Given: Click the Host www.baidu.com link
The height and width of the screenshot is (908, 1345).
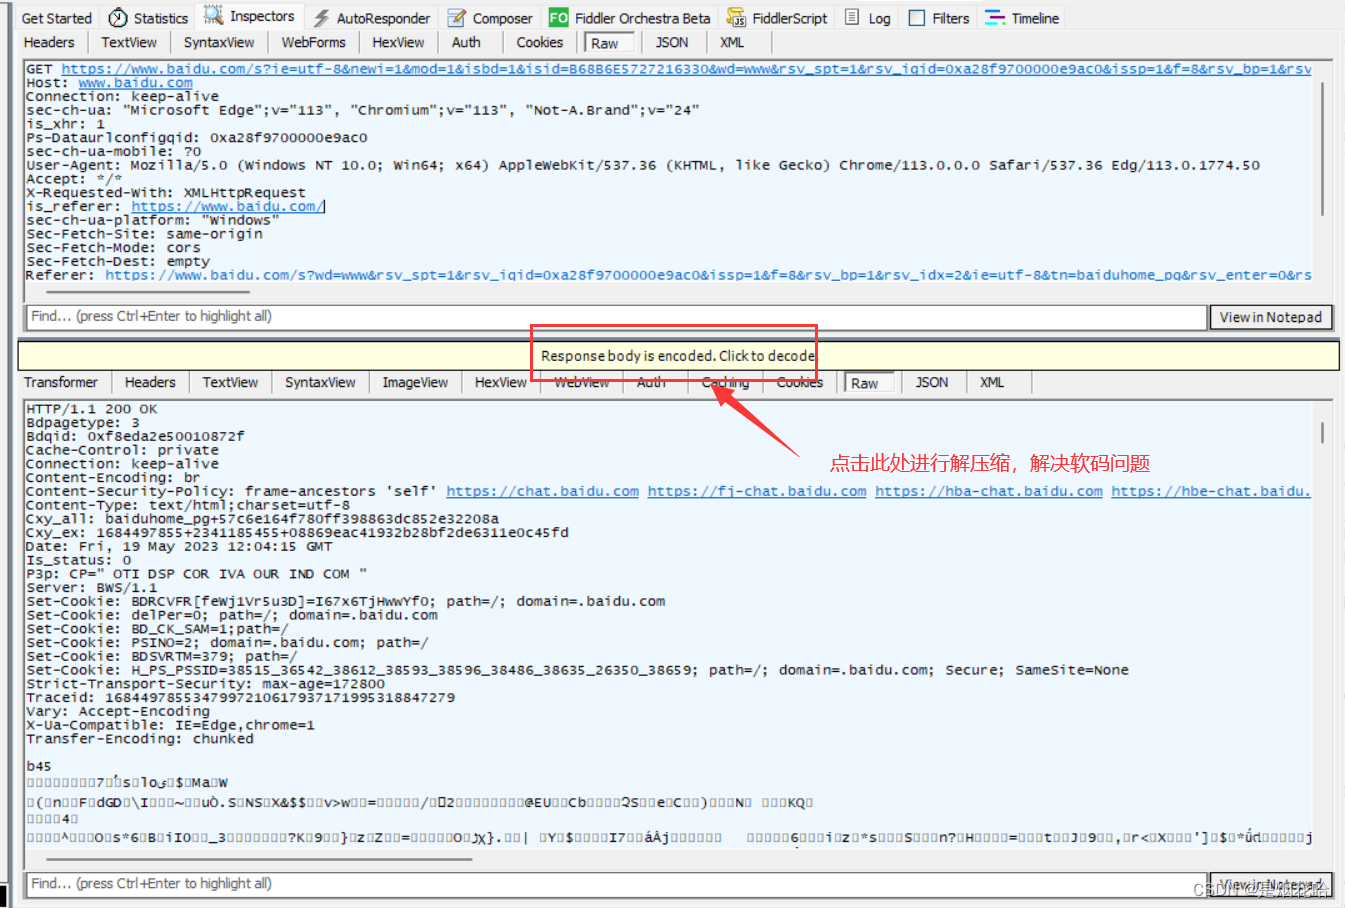Looking at the screenshot, I should (135, 83).
